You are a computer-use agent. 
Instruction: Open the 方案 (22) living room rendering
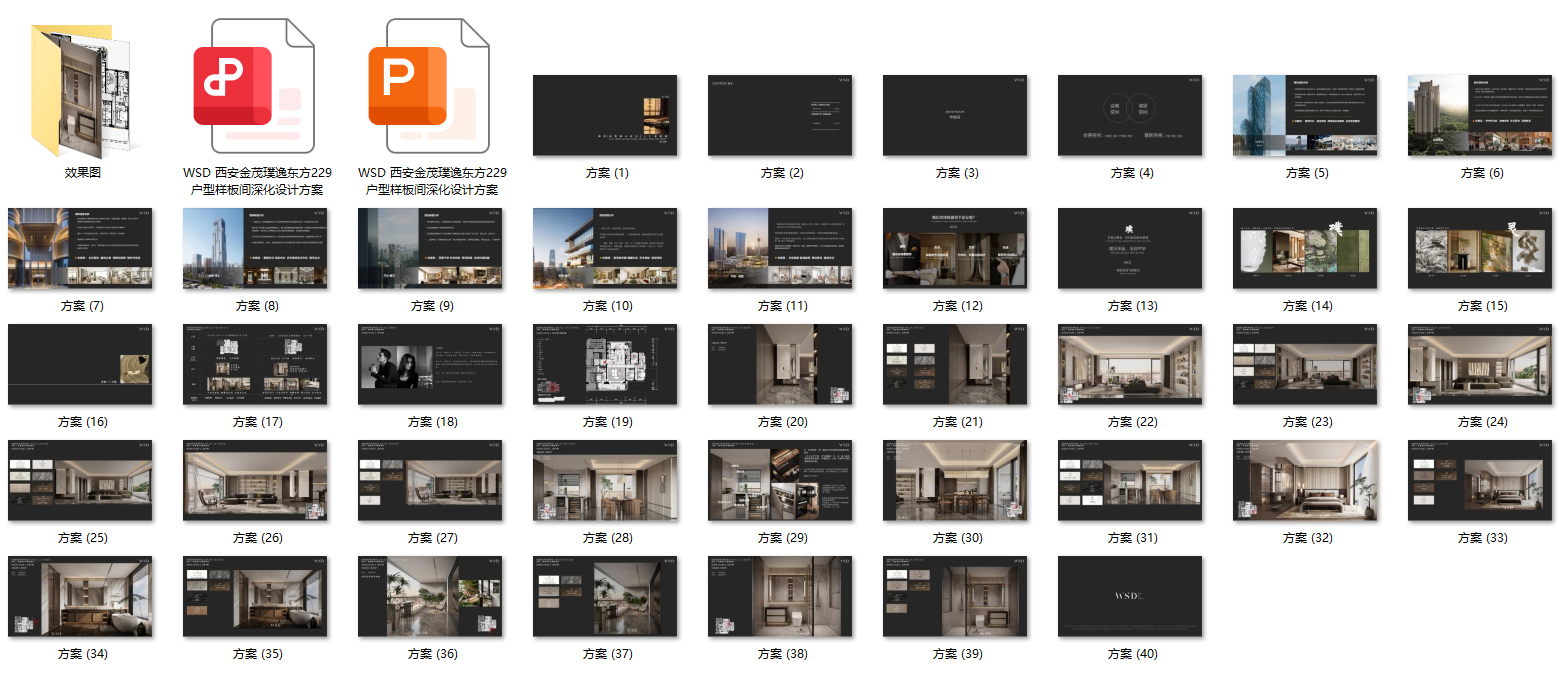tap(1129, 364)
